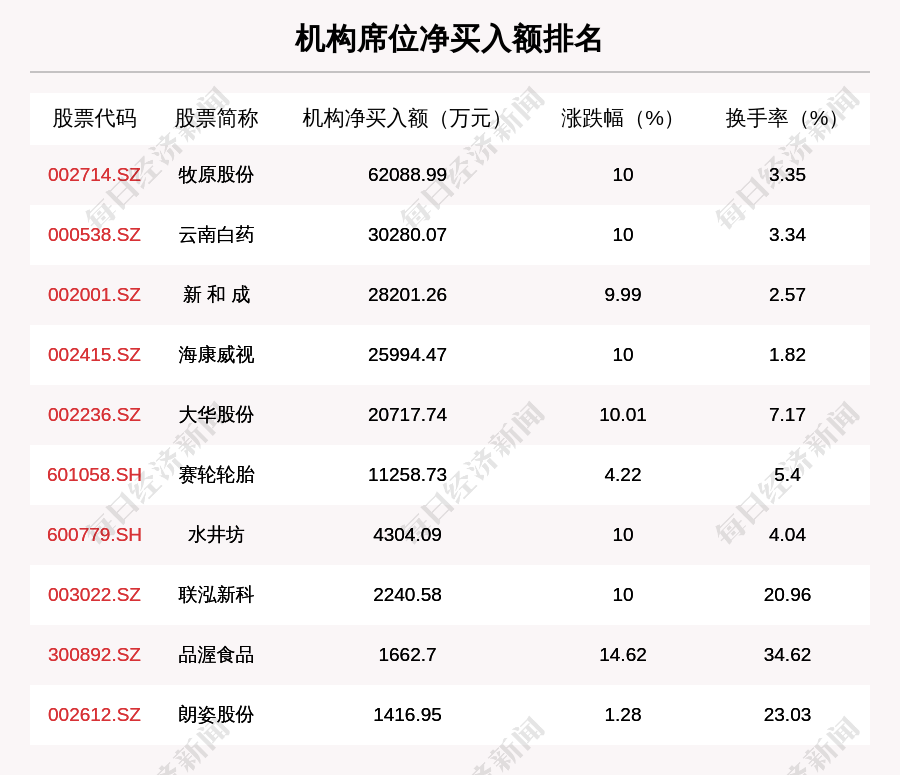900x775 pixels.
Task: Select the turnover rate 4.04
Action: (788, 534)
